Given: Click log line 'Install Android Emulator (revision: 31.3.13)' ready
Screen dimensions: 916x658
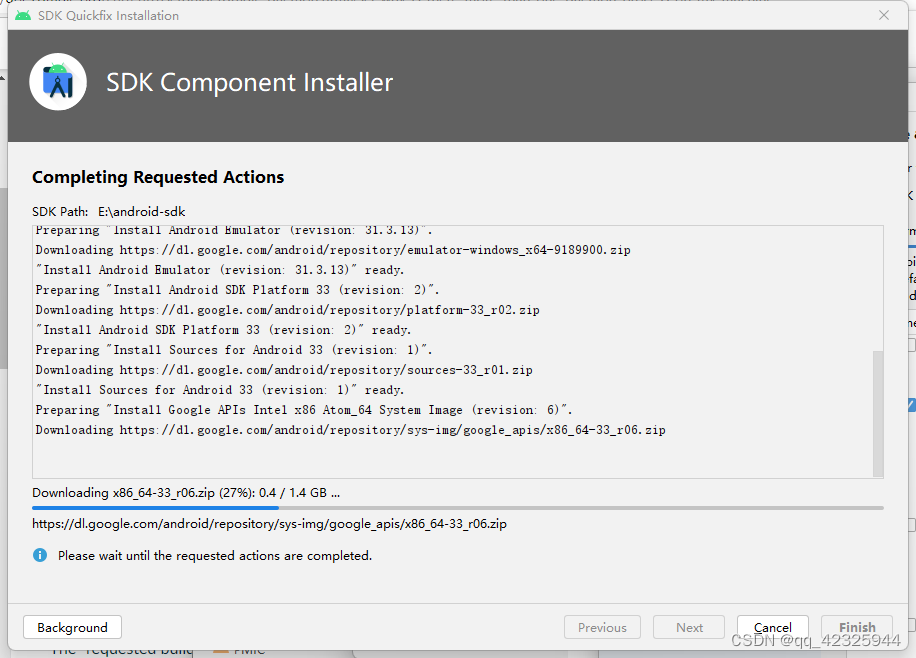Looking at the screenshot, I should tap(220, 270).
